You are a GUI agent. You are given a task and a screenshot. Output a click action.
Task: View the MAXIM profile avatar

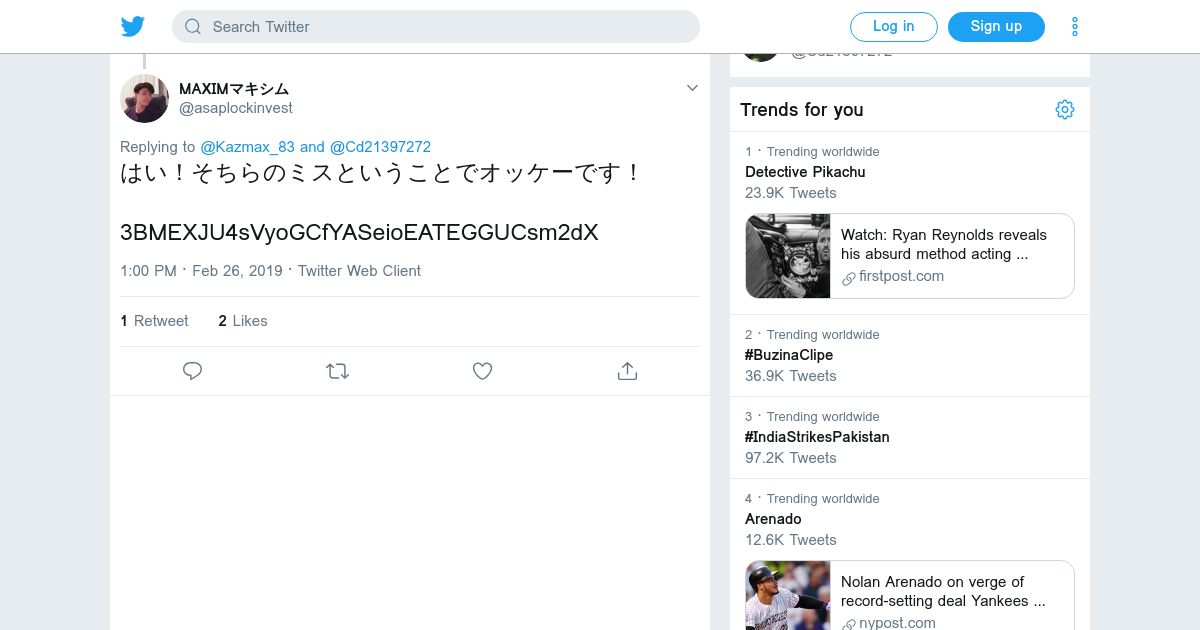click(144, 98)
